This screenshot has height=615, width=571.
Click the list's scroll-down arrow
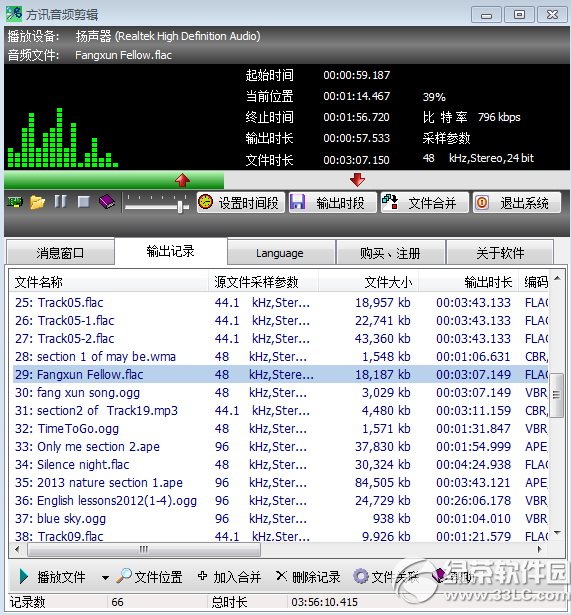click(557, 533)
